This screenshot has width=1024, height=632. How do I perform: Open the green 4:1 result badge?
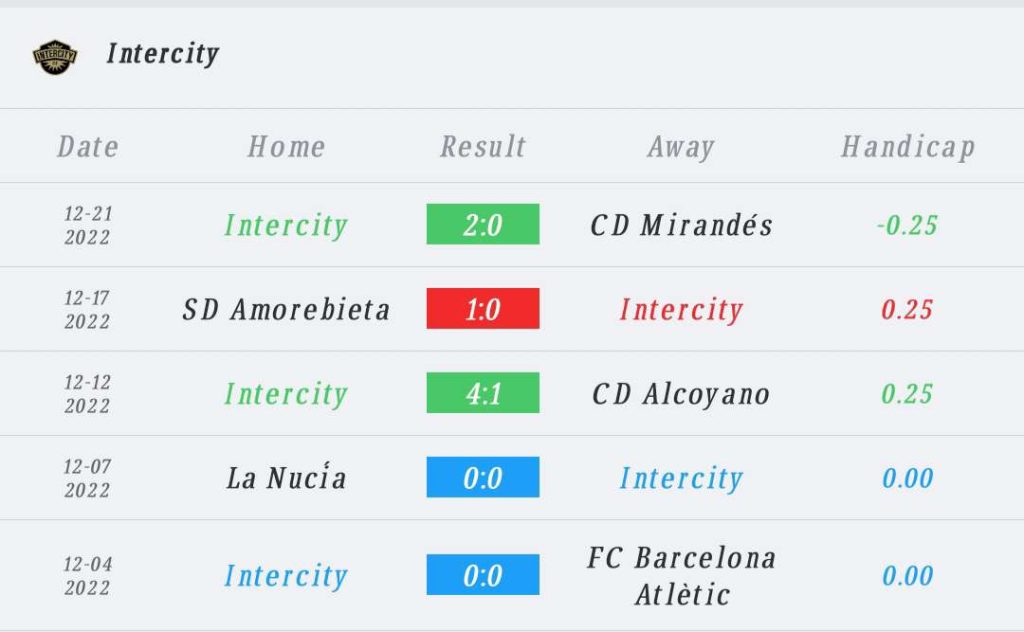(483, 392)
